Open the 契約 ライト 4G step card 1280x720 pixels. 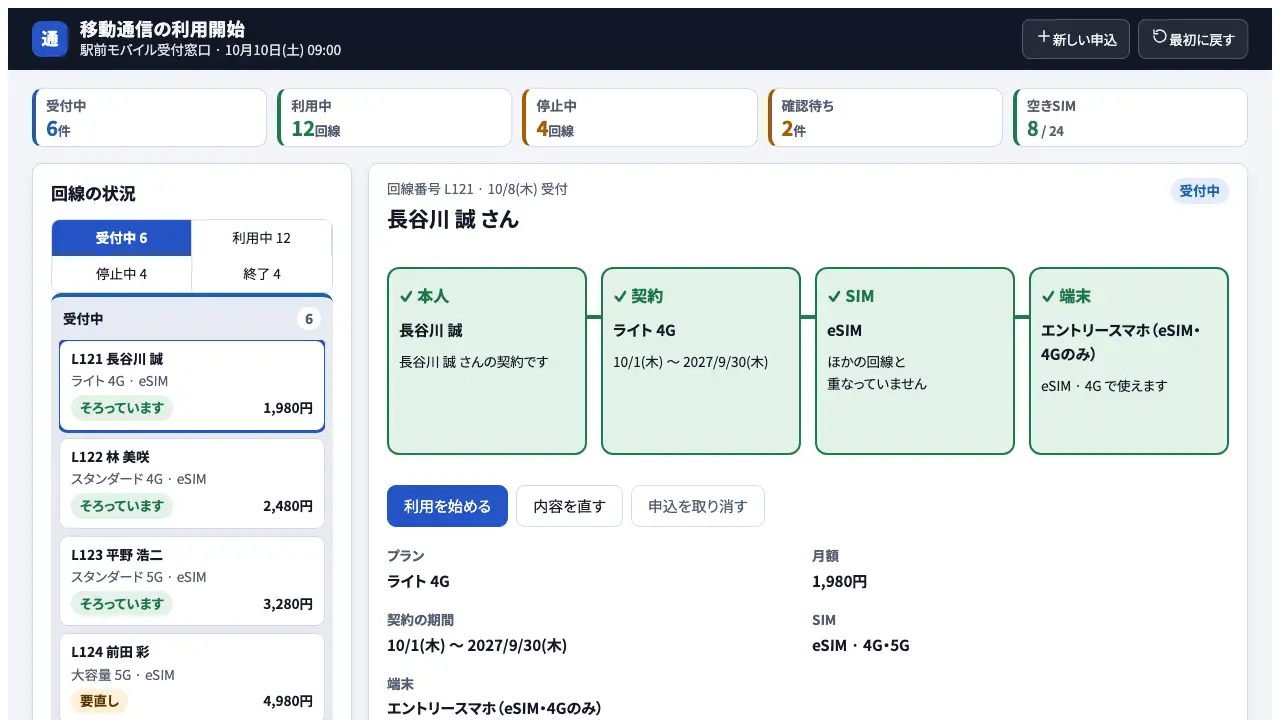pos(701,361)
